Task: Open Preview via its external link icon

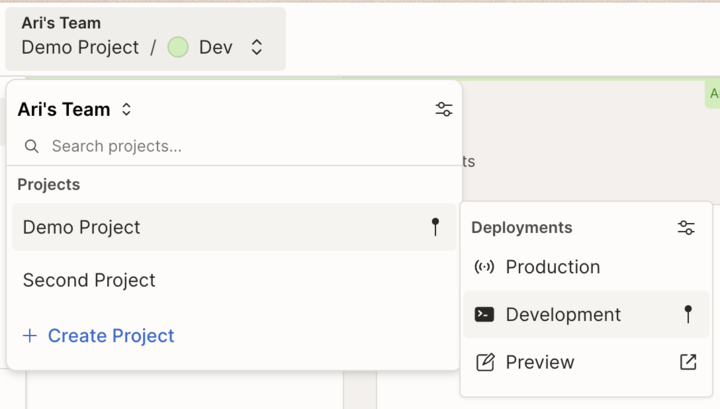Action: [x=688, y=362]
